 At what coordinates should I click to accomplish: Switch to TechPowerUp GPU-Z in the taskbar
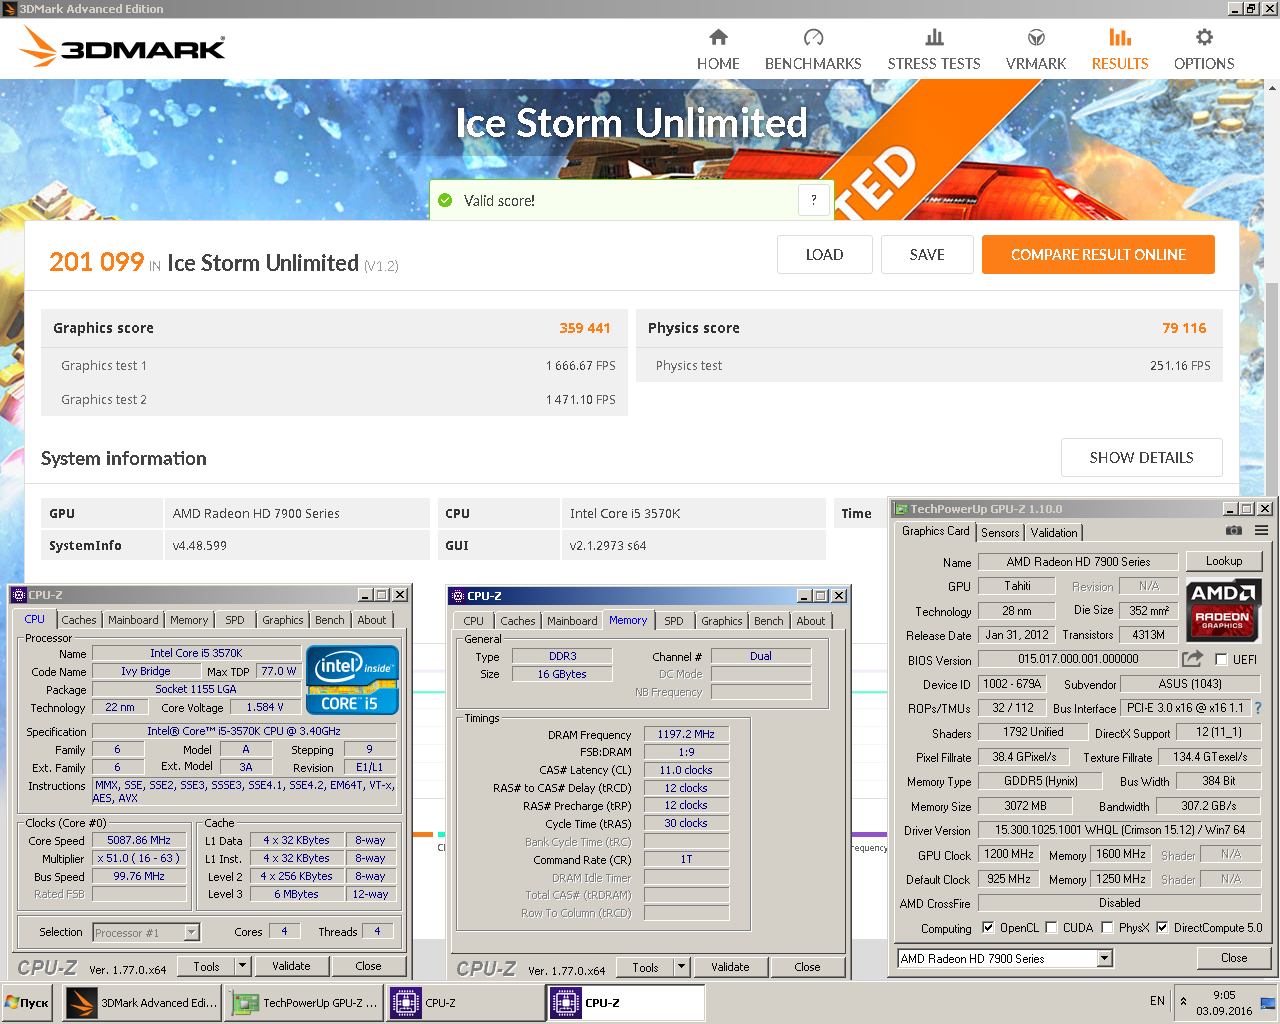click(305, 1002)
